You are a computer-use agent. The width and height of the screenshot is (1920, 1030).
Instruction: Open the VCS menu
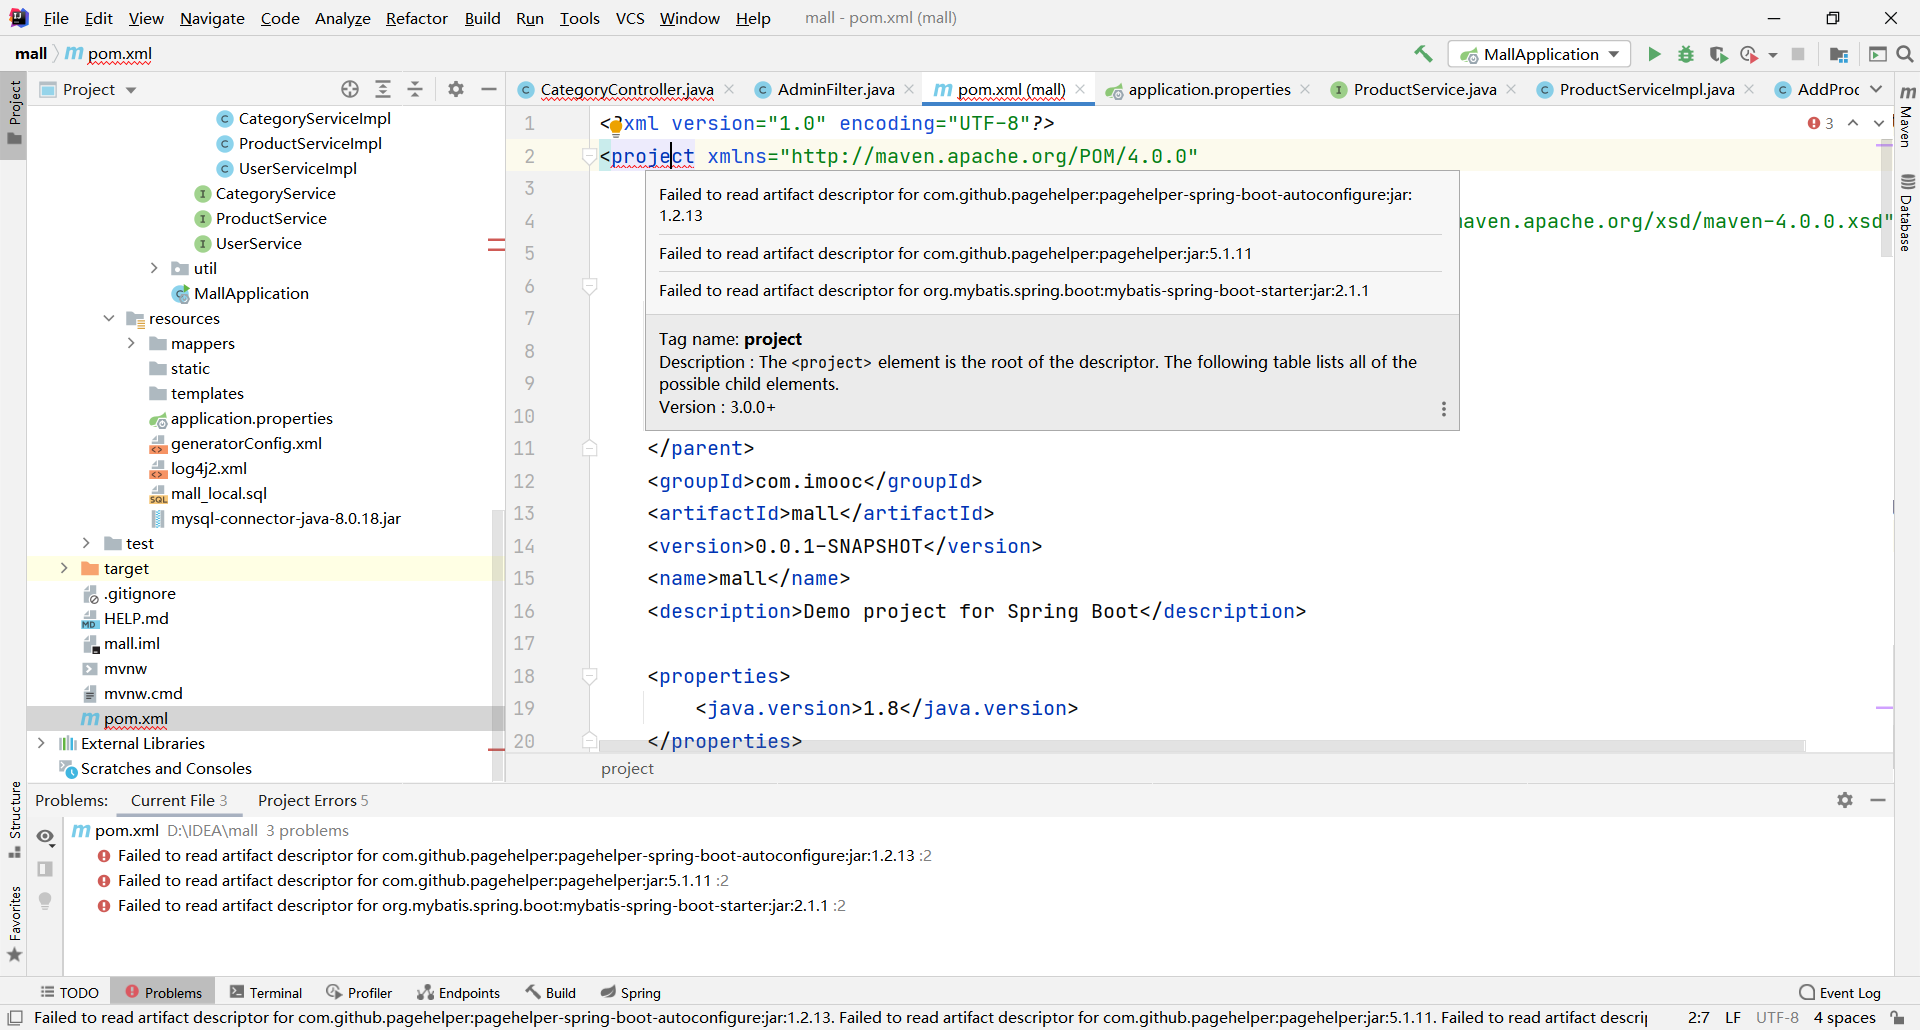click(630, 18)
